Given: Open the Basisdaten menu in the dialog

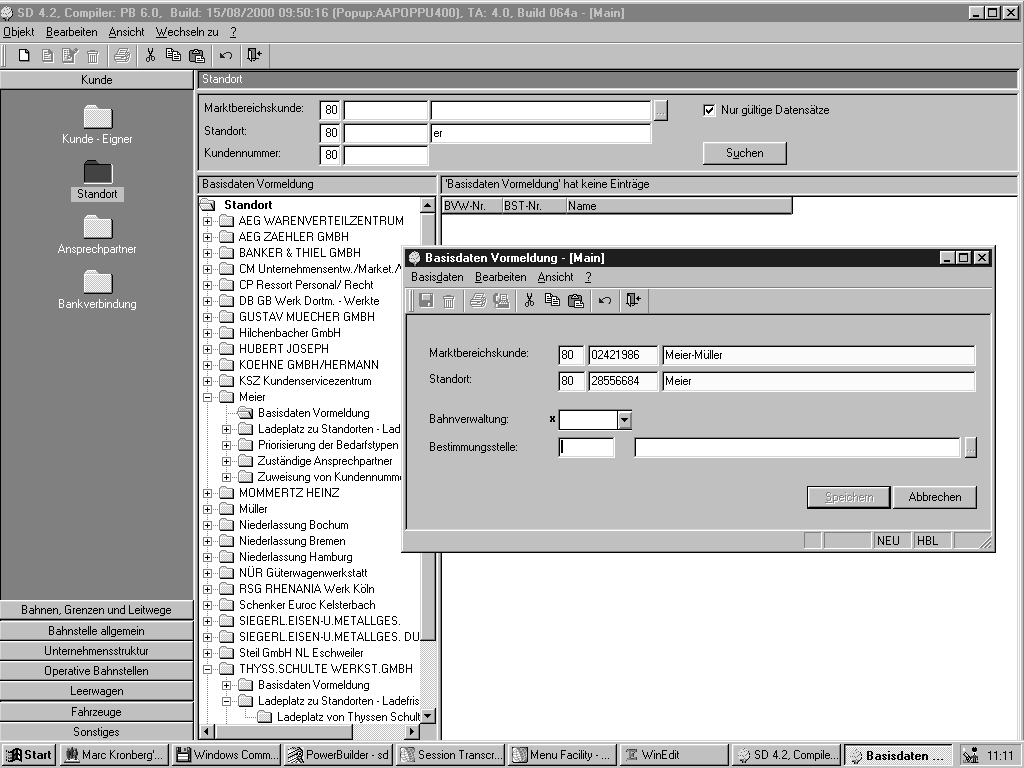Looking at the screenshot, I should tap(437, 277).
